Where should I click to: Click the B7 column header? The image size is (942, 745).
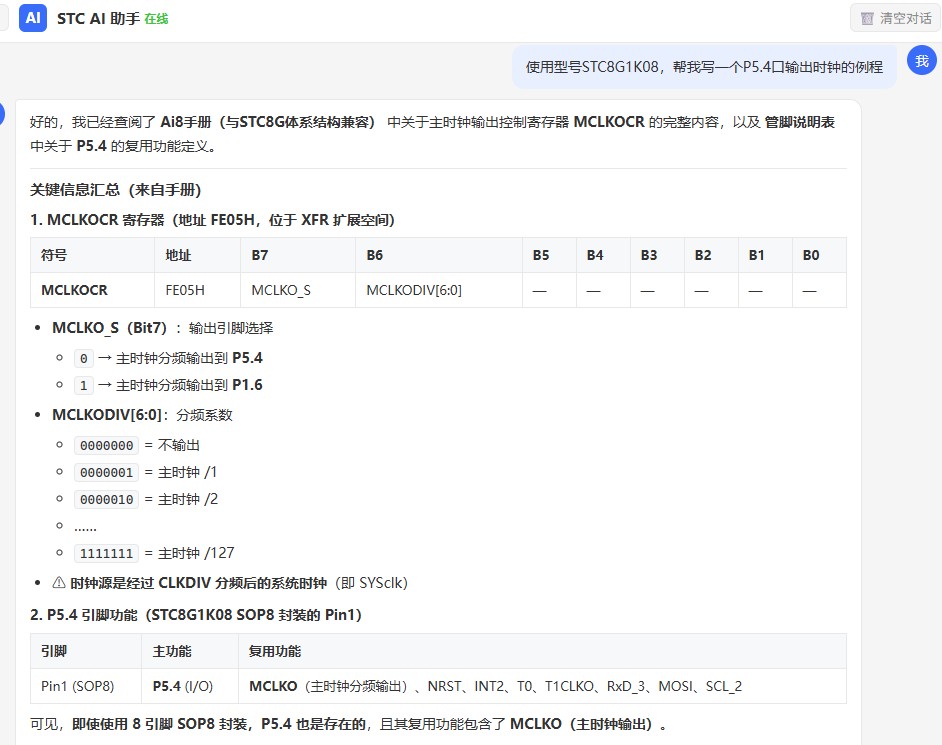point(298,255)
